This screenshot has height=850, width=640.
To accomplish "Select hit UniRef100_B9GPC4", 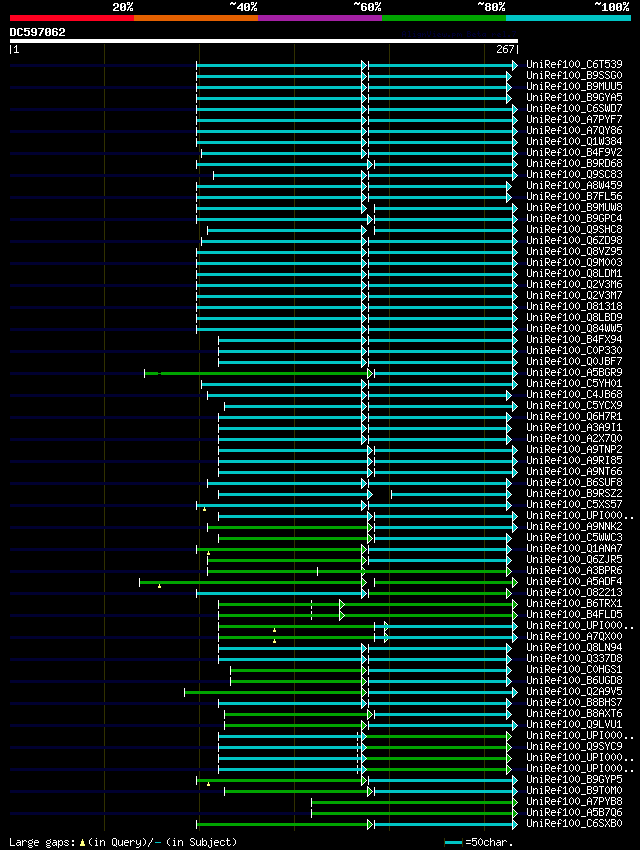I will point(574,218).
